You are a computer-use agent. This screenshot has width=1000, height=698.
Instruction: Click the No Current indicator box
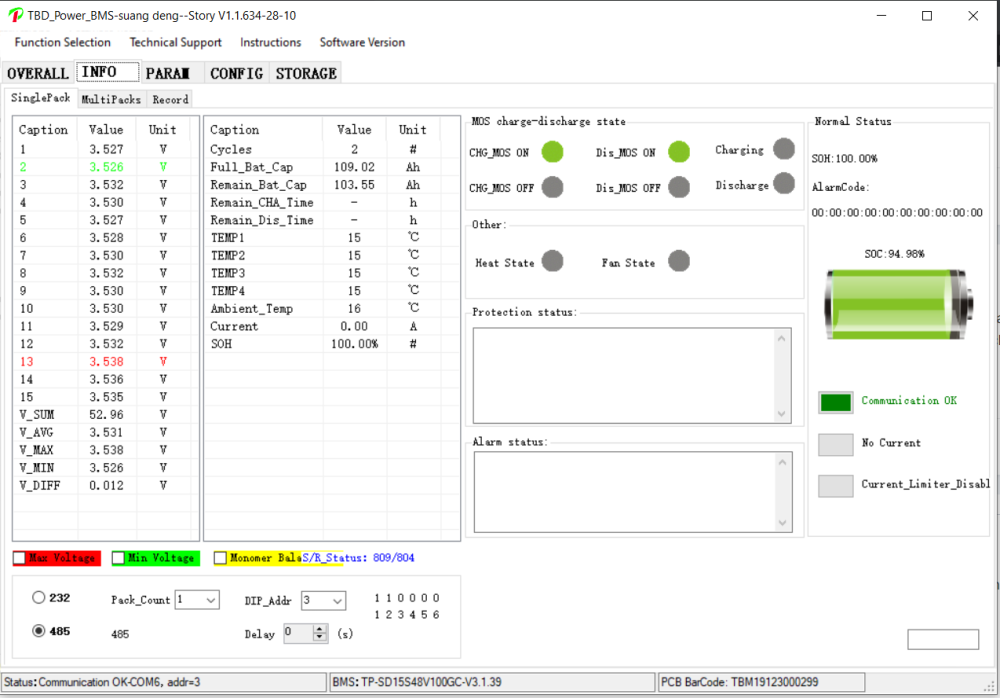[x=835, y=445]
